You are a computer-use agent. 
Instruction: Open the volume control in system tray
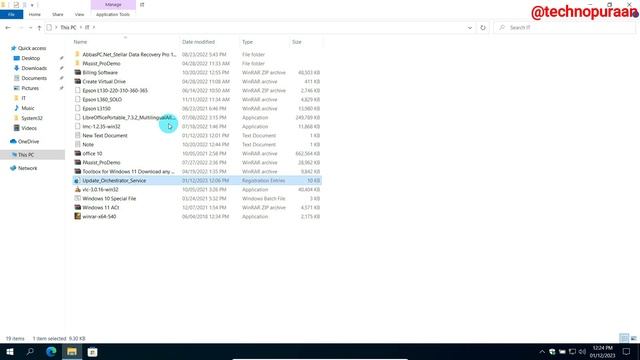pos(582,352)
